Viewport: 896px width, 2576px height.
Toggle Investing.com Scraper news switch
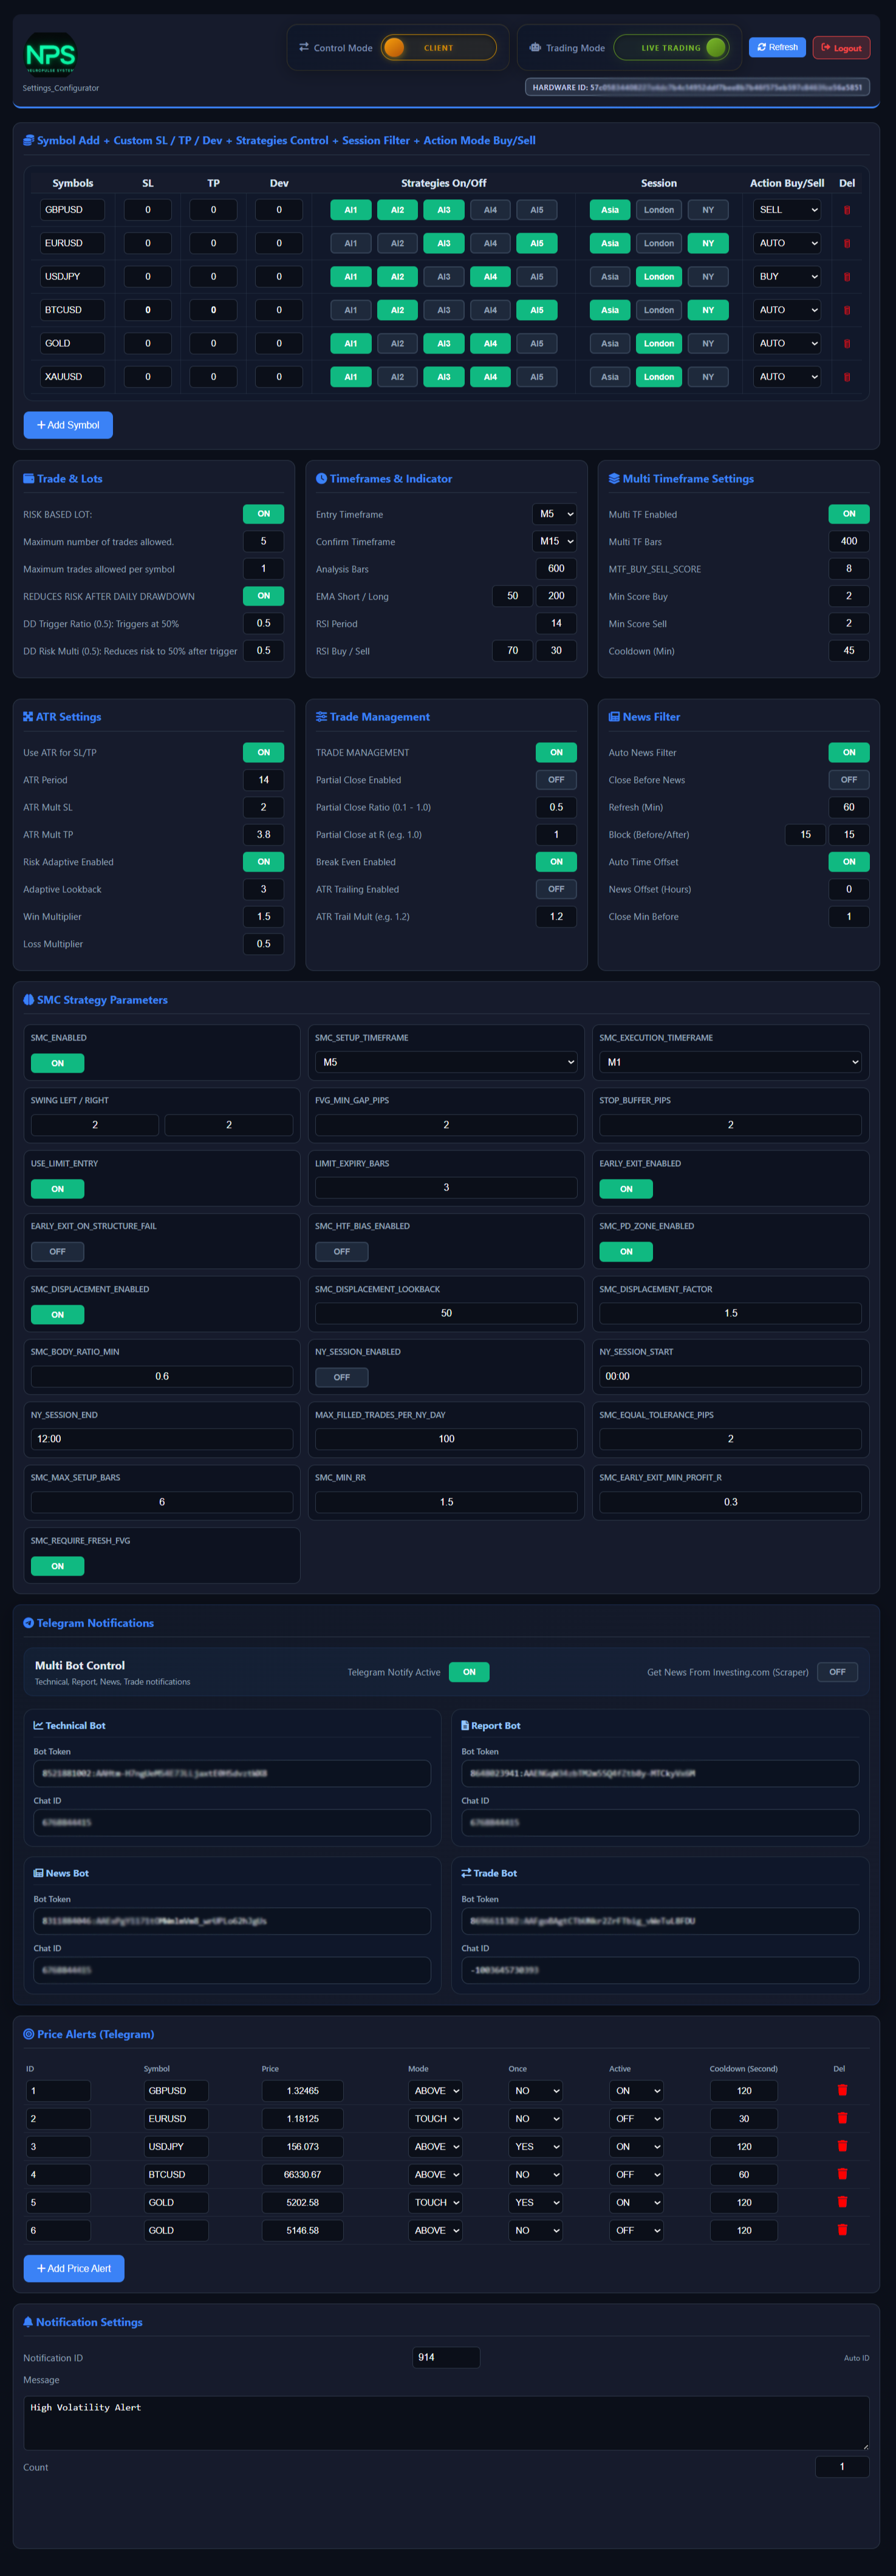tap(837, 1672)
